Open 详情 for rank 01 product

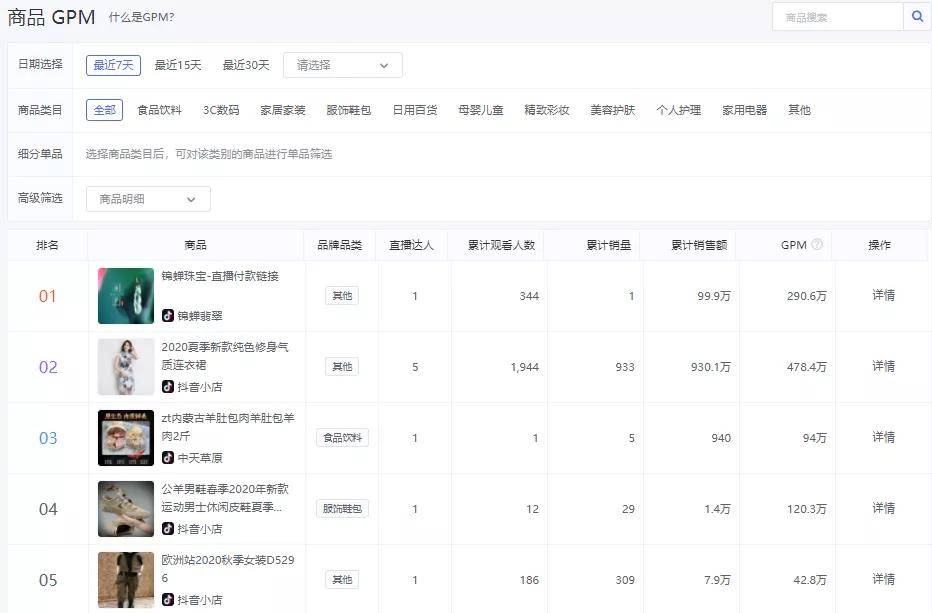click(883, 296)
